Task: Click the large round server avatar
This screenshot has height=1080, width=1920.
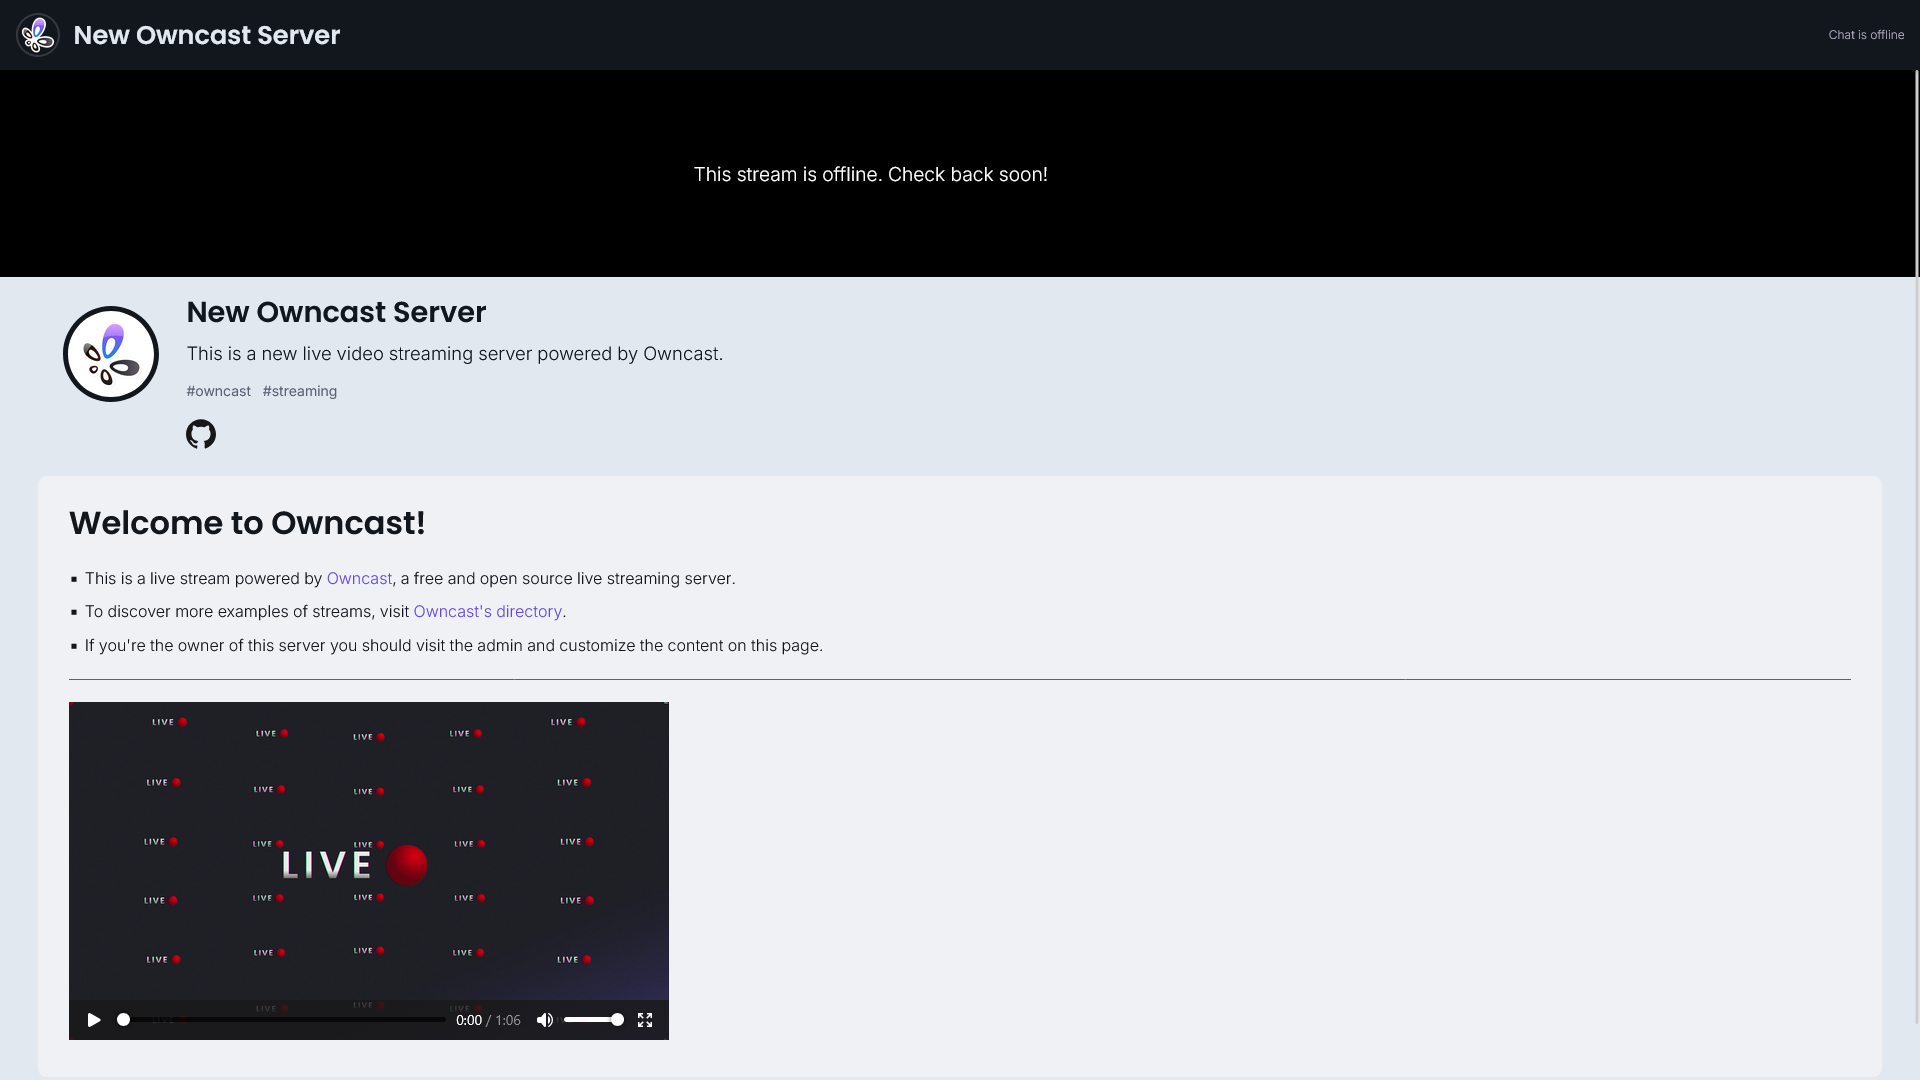Action: tap(111, 354)
